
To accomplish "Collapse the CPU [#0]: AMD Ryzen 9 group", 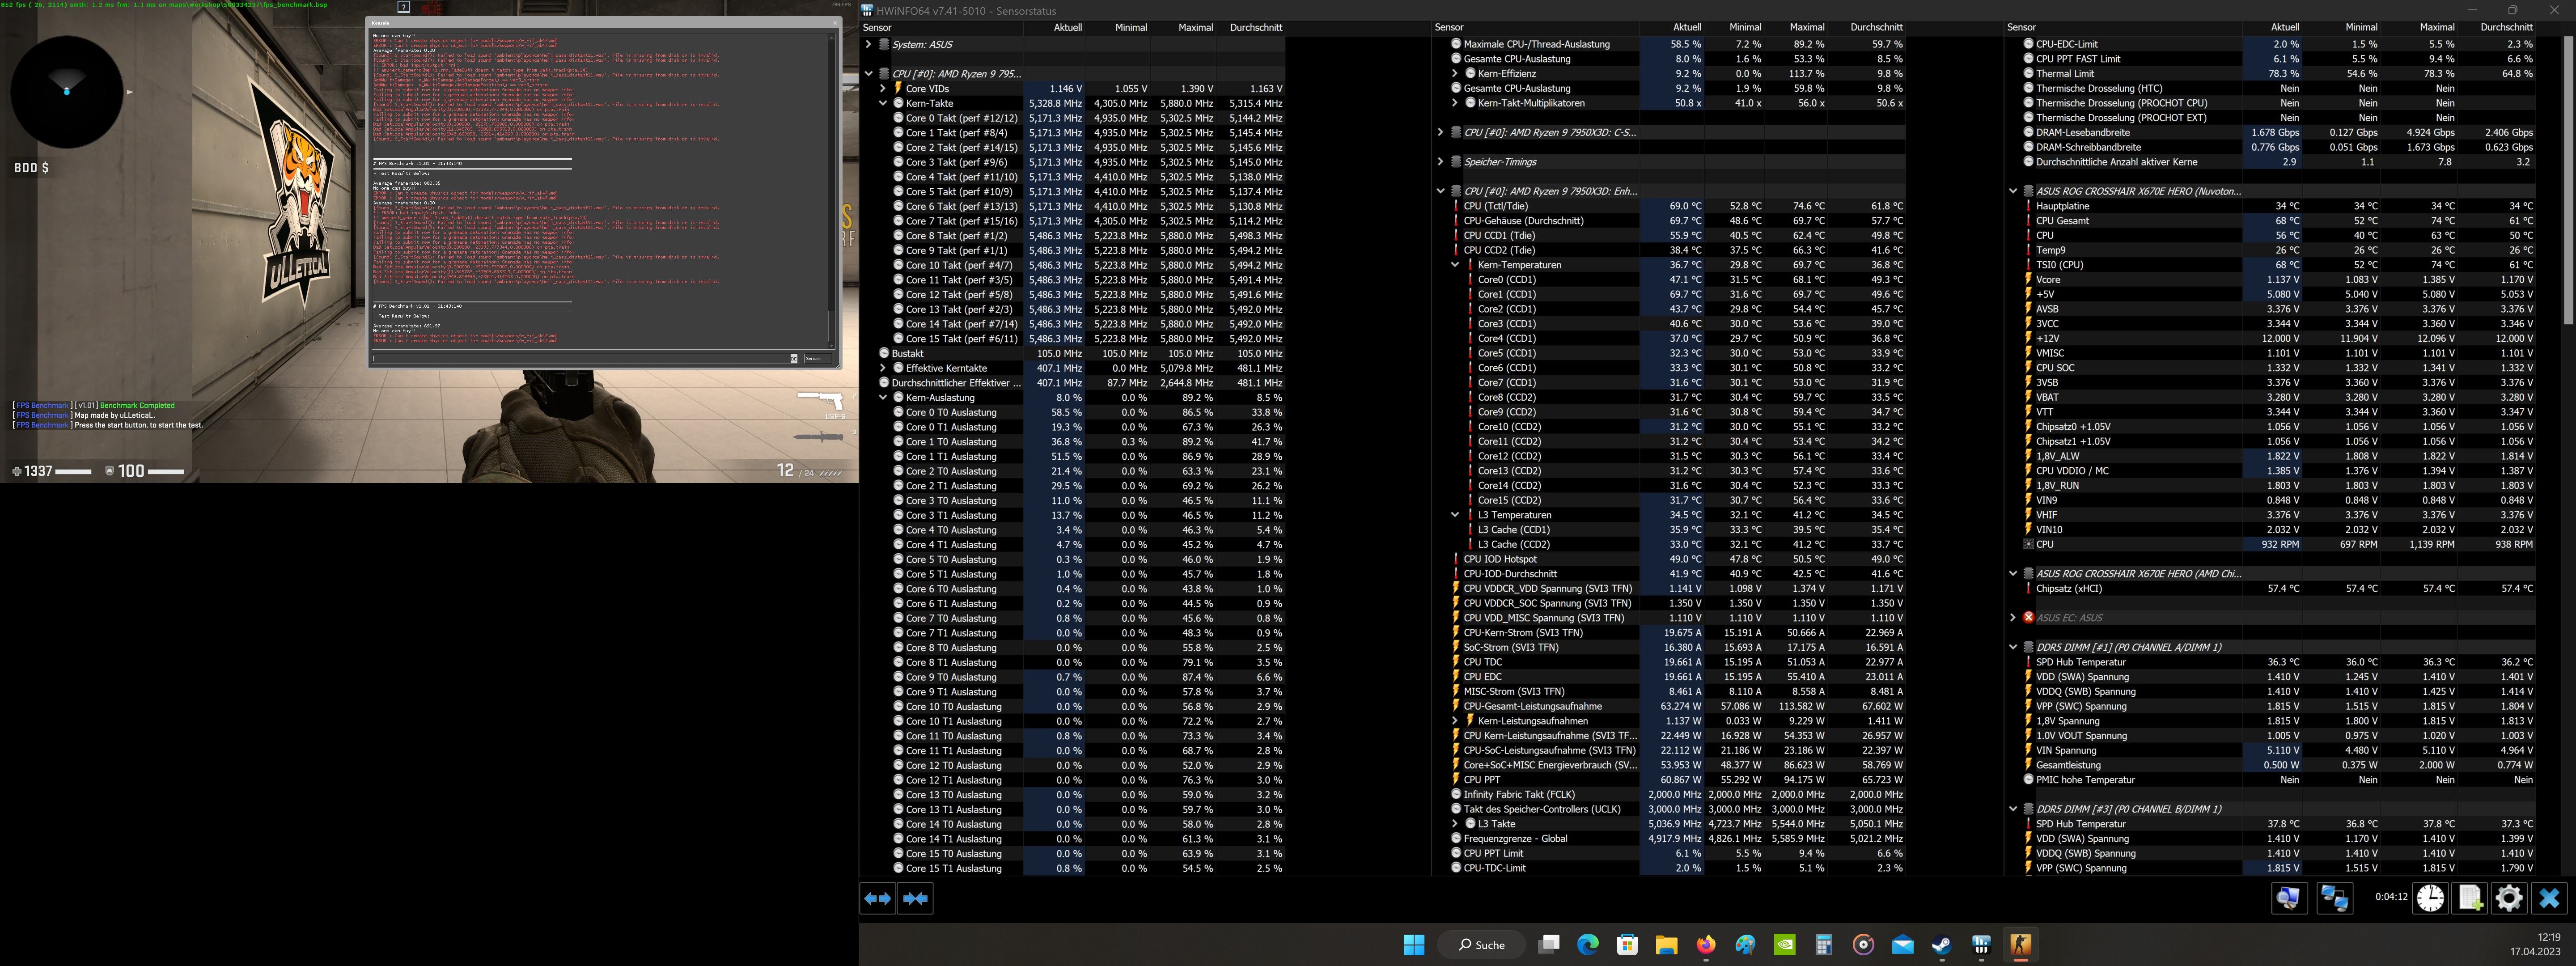I will [x=868, y=74].
